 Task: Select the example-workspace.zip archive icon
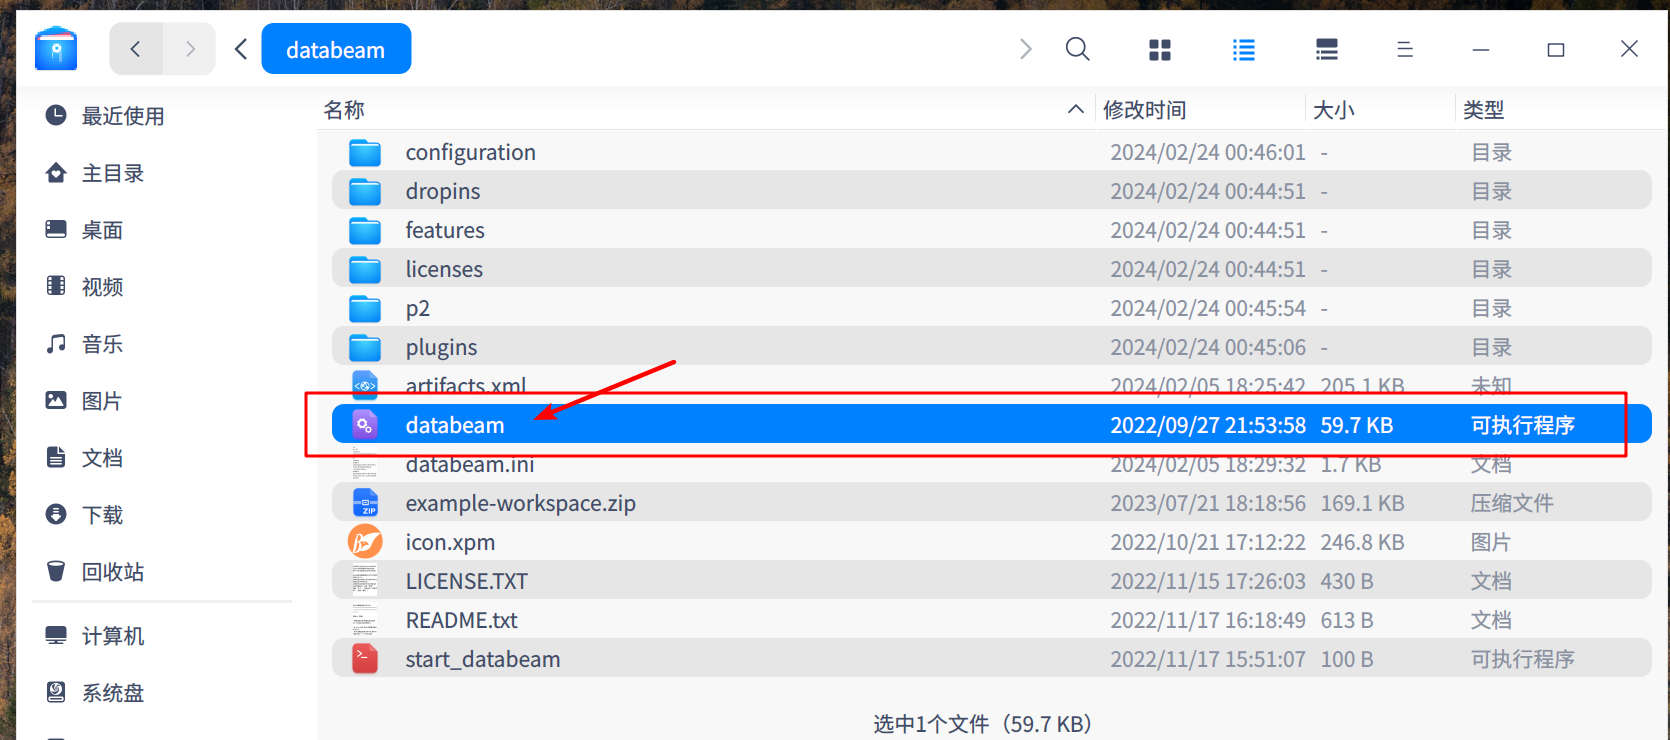365,503
